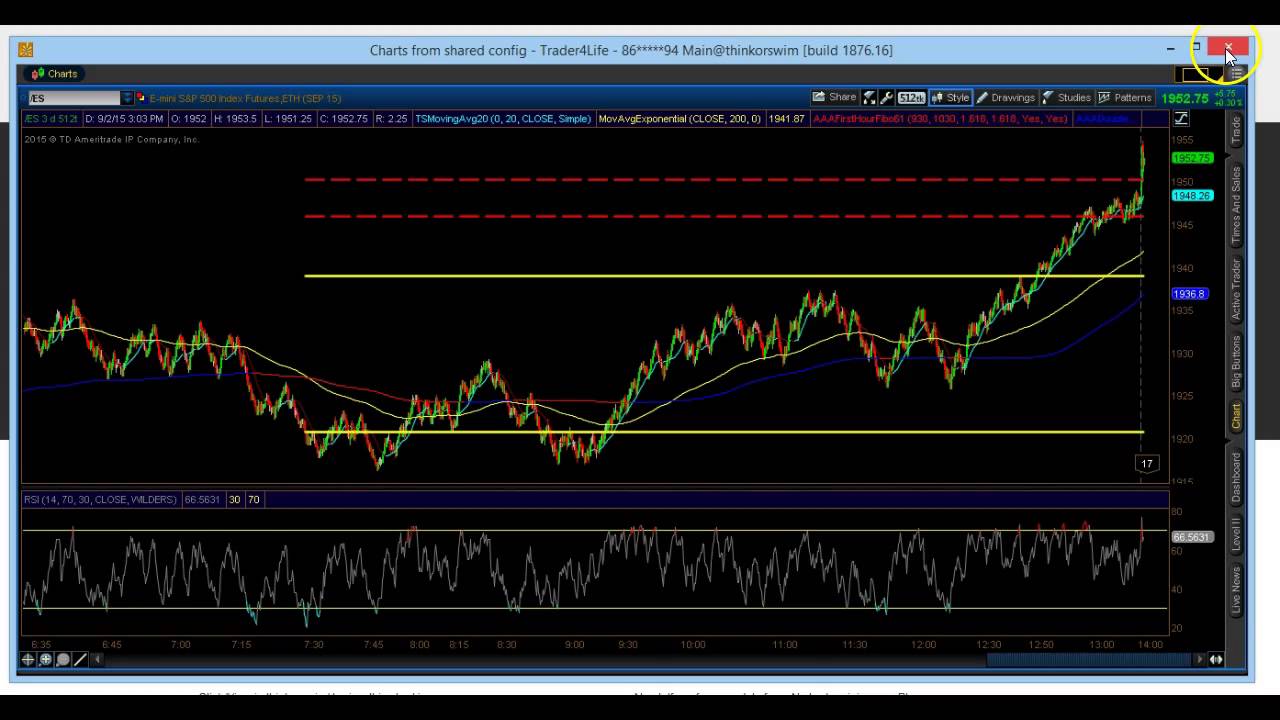Click the gray circle pan tool
Image resolution: width=1280 pixels, height=720 pixels.
click(x=63, y=660)
